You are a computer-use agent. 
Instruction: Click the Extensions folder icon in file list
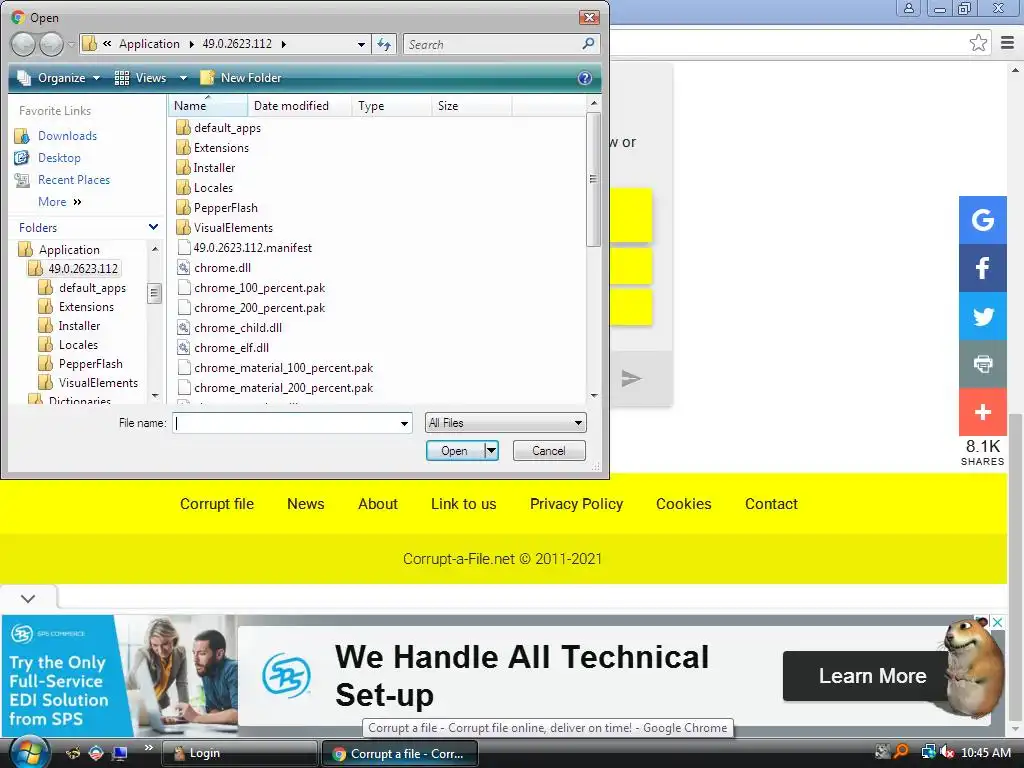click(x=184, y=148)
